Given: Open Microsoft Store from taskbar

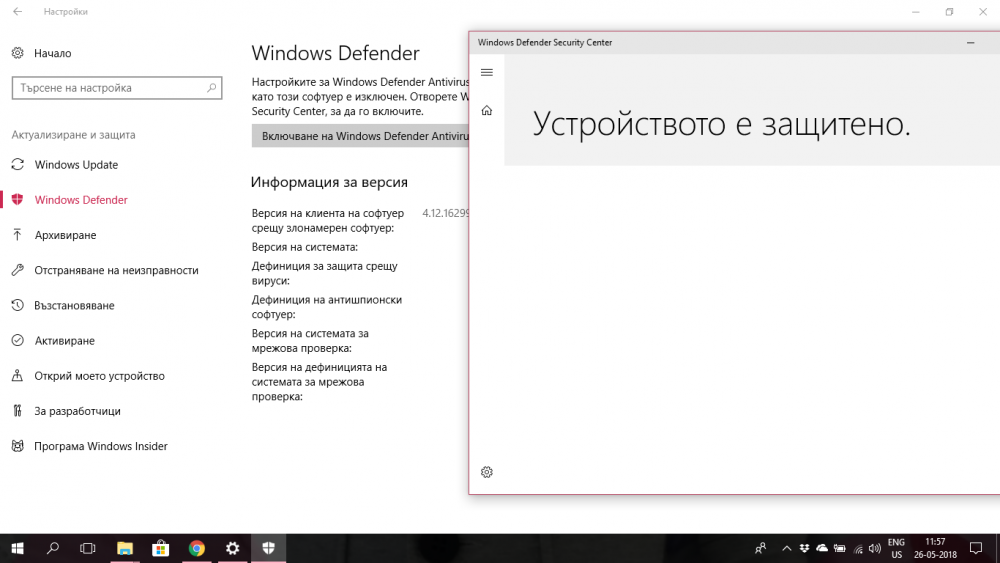Looking at the screenshot, I should point(161,548).
